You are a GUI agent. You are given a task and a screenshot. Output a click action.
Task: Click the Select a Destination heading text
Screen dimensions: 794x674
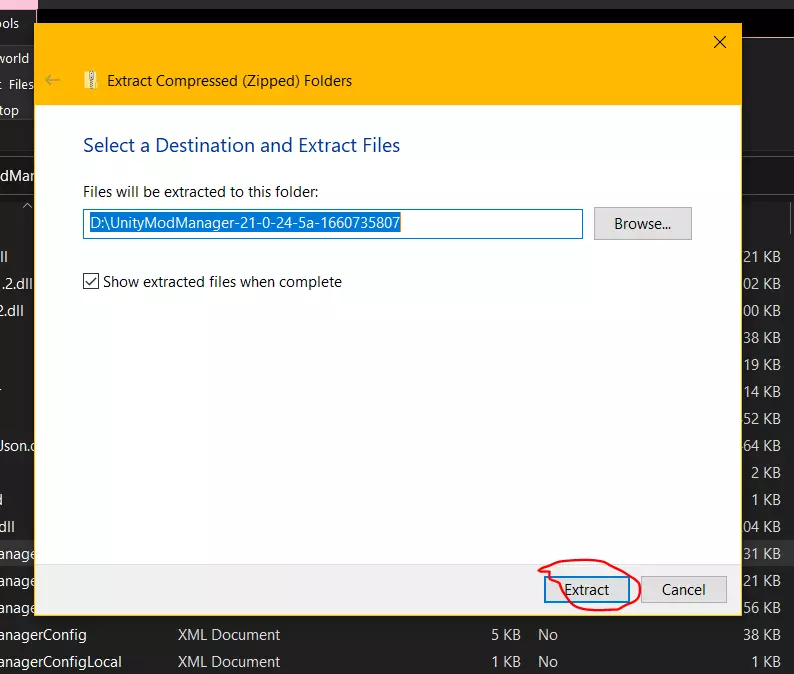point(241,146)
